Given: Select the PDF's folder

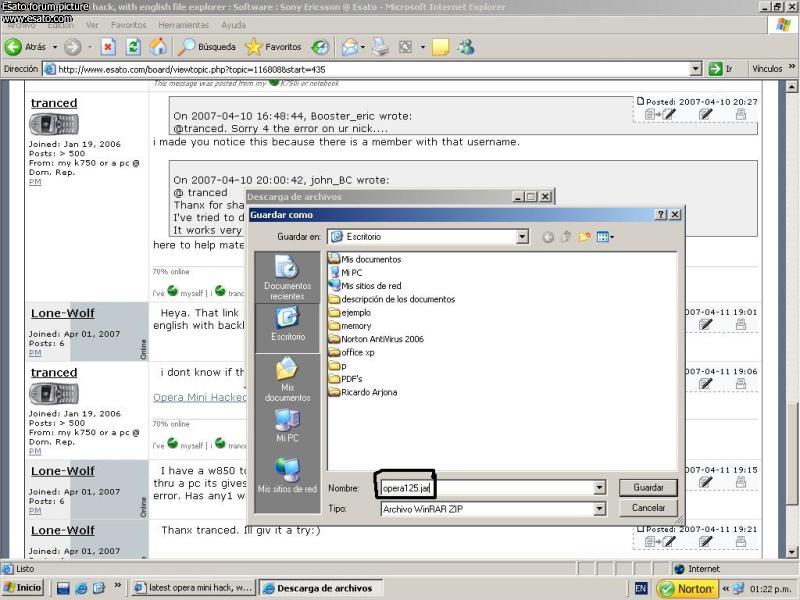Looking at the screenshot, I should pyautogui.click(x=345, y=379).
